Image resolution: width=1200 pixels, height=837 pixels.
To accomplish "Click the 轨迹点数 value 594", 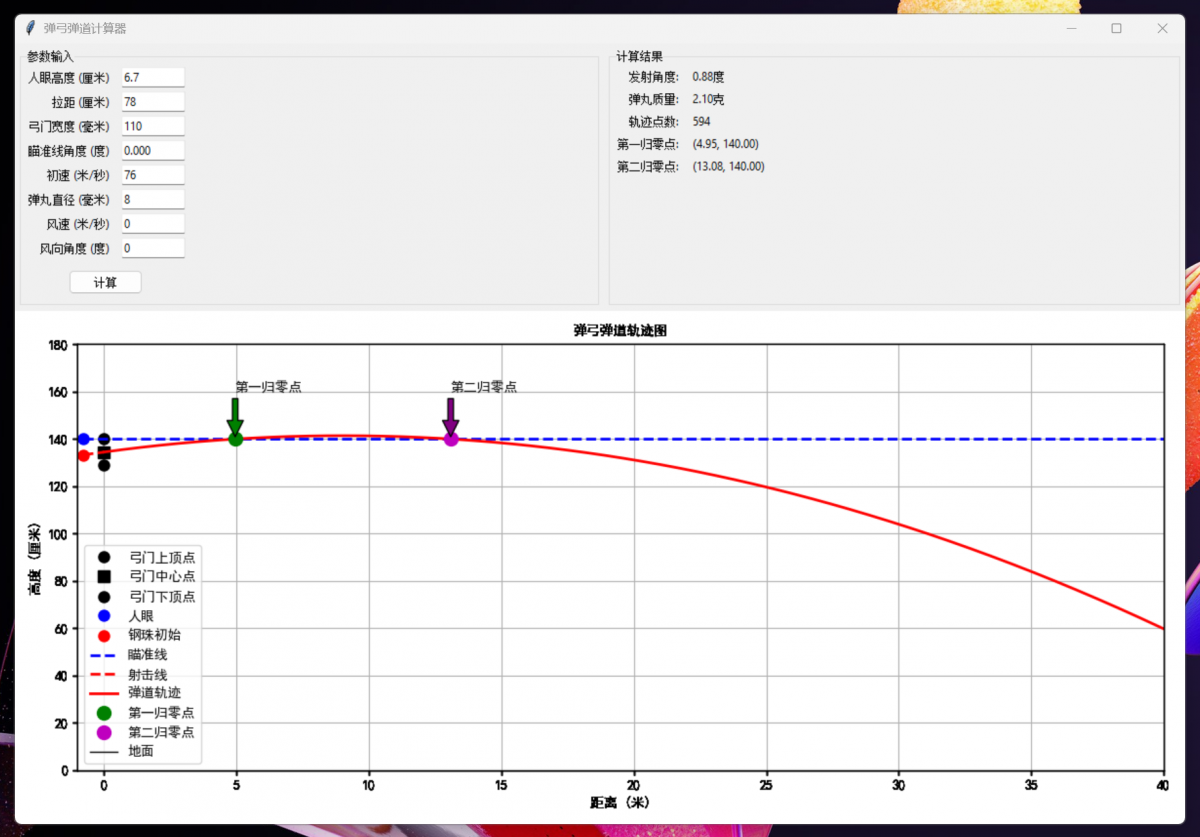I will coord(702,121).
